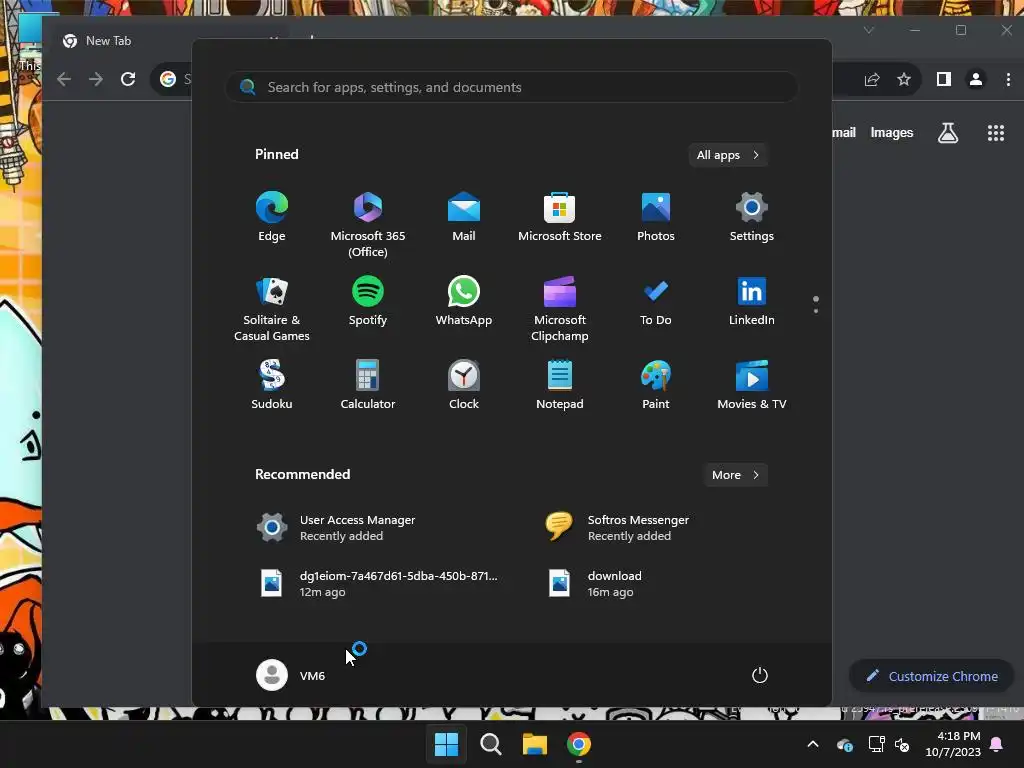Launch Paint
1024x768 pixels.
[656, 385]
